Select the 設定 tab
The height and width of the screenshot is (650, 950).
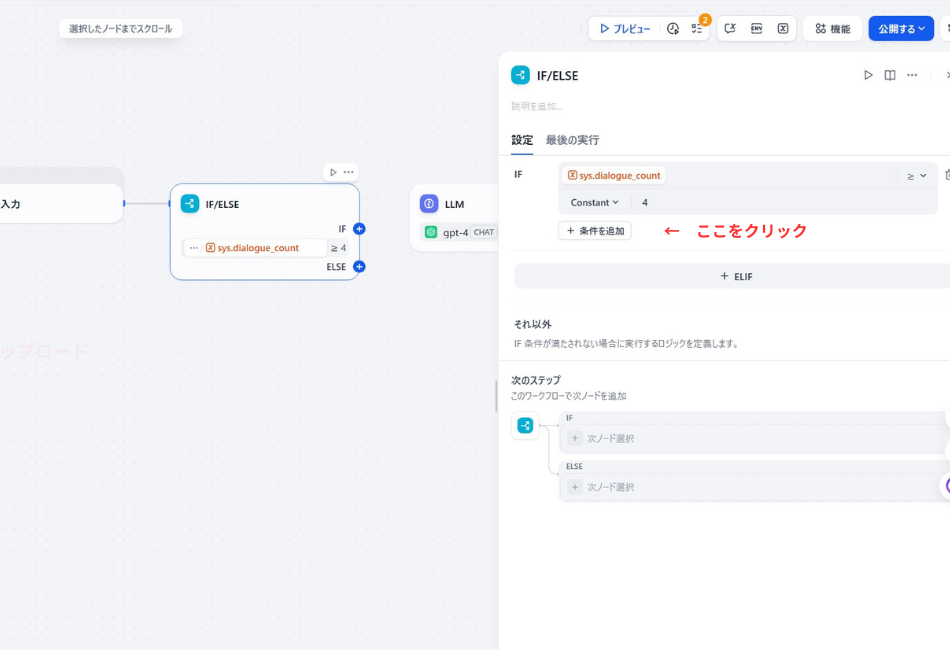(x=521, y=140)
